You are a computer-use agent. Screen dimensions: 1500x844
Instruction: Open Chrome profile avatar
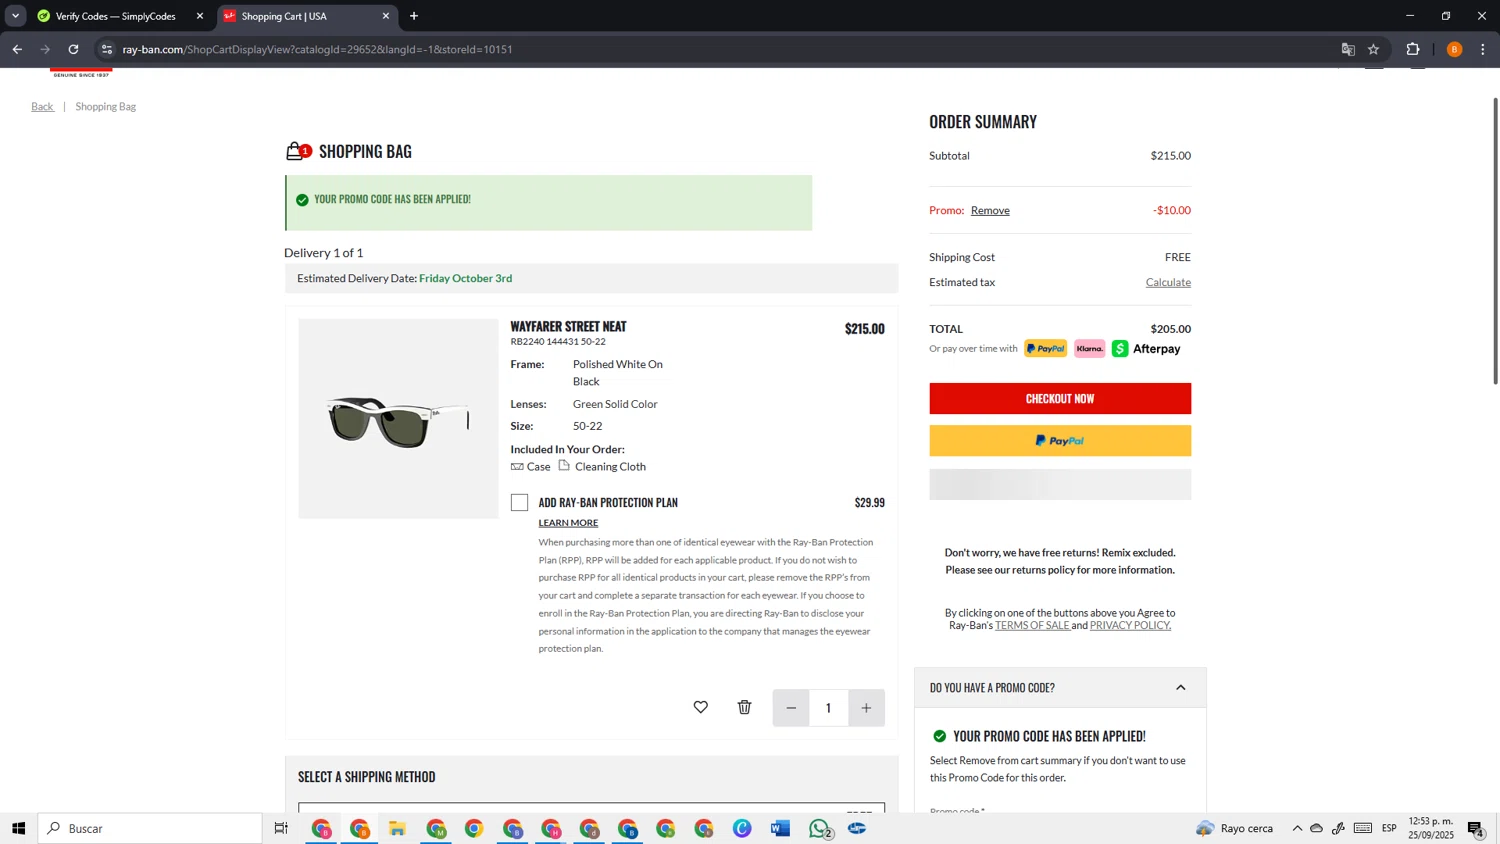pos(1454,49)
